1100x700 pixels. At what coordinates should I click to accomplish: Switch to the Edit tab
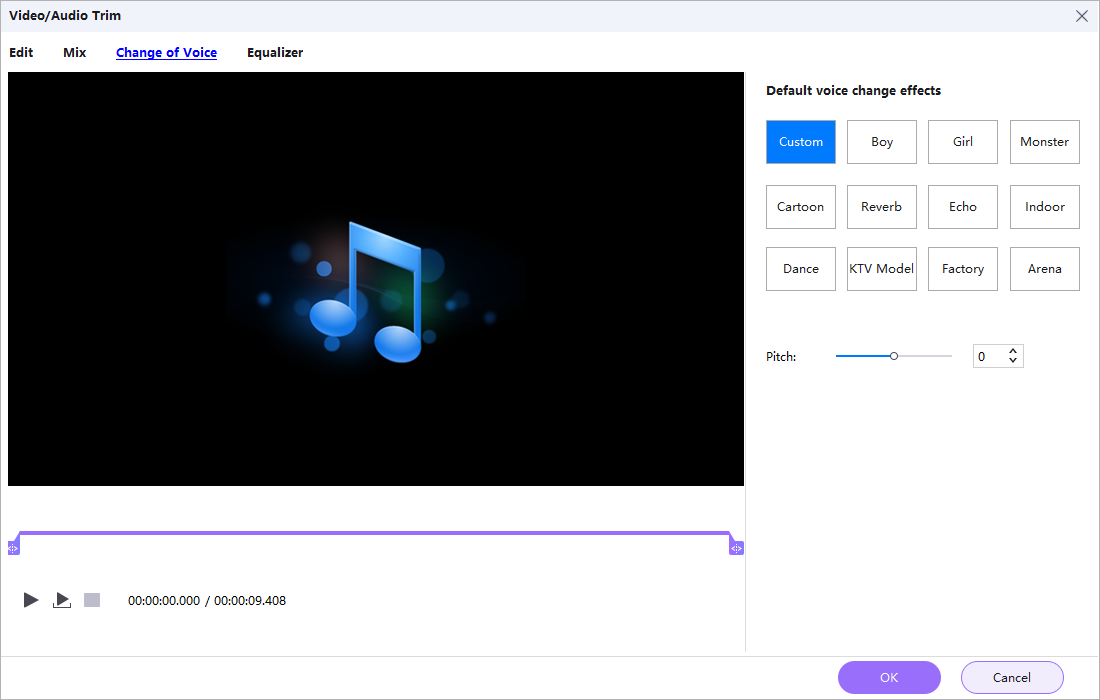tap(21, 53)
